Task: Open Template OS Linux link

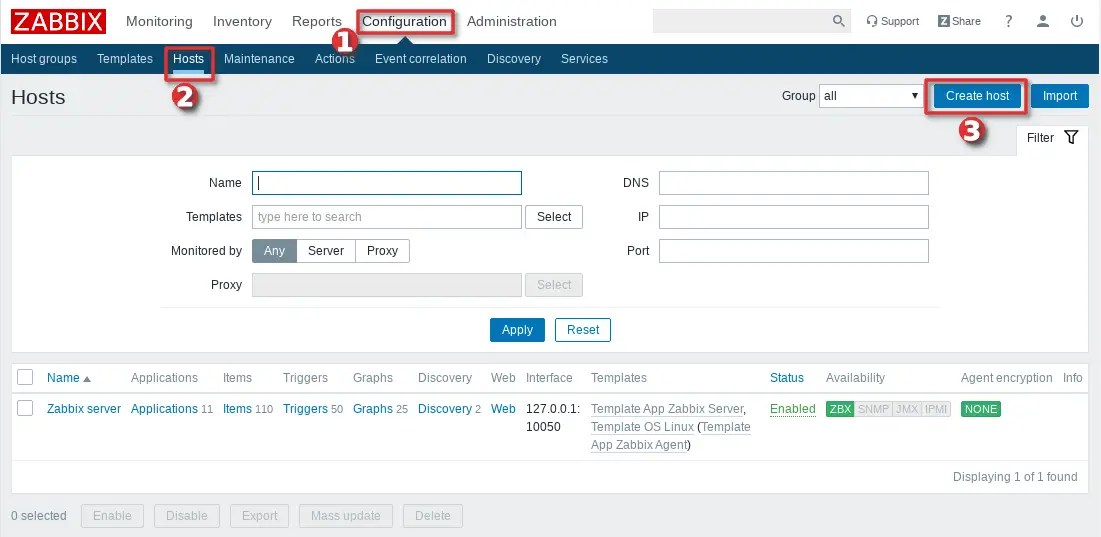Action: pyautogui.click(x=642, y=427)
